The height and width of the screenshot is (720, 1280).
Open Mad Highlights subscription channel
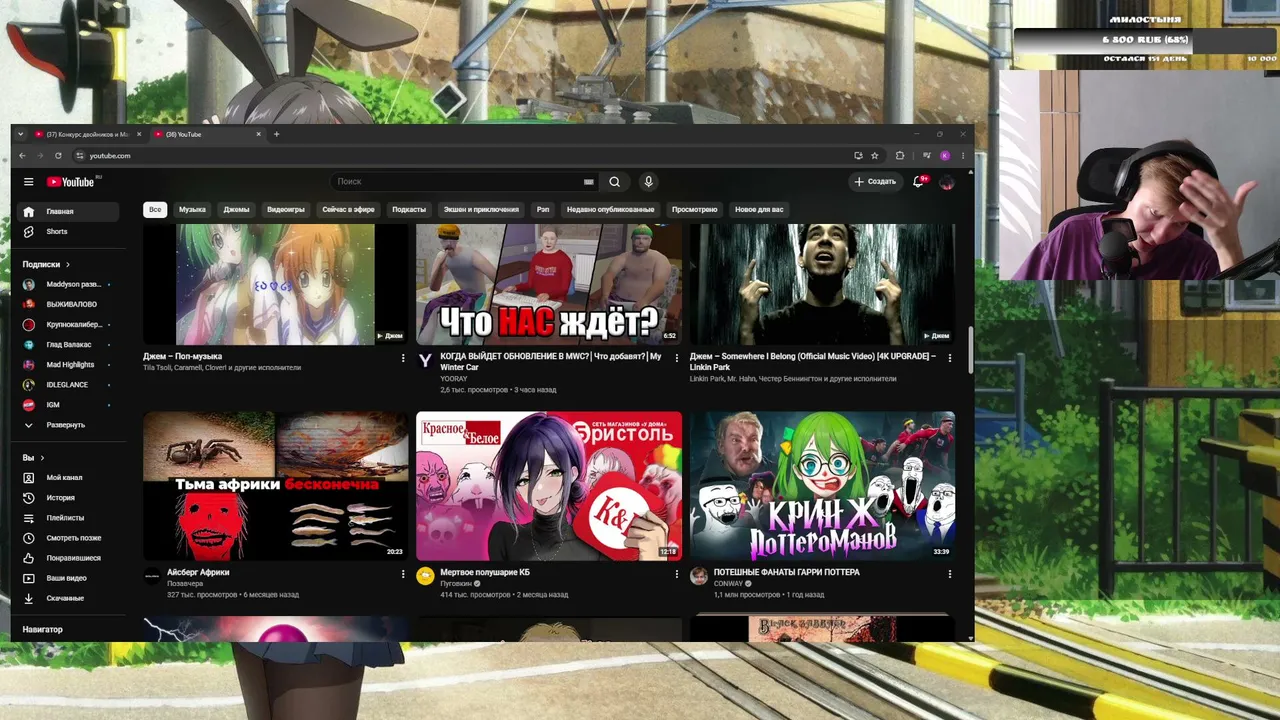click(68, 365)
